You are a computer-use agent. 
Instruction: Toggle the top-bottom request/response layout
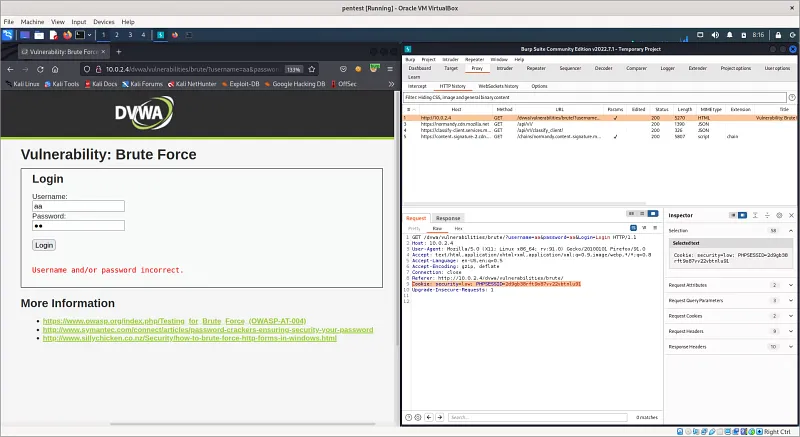(642, 214)
